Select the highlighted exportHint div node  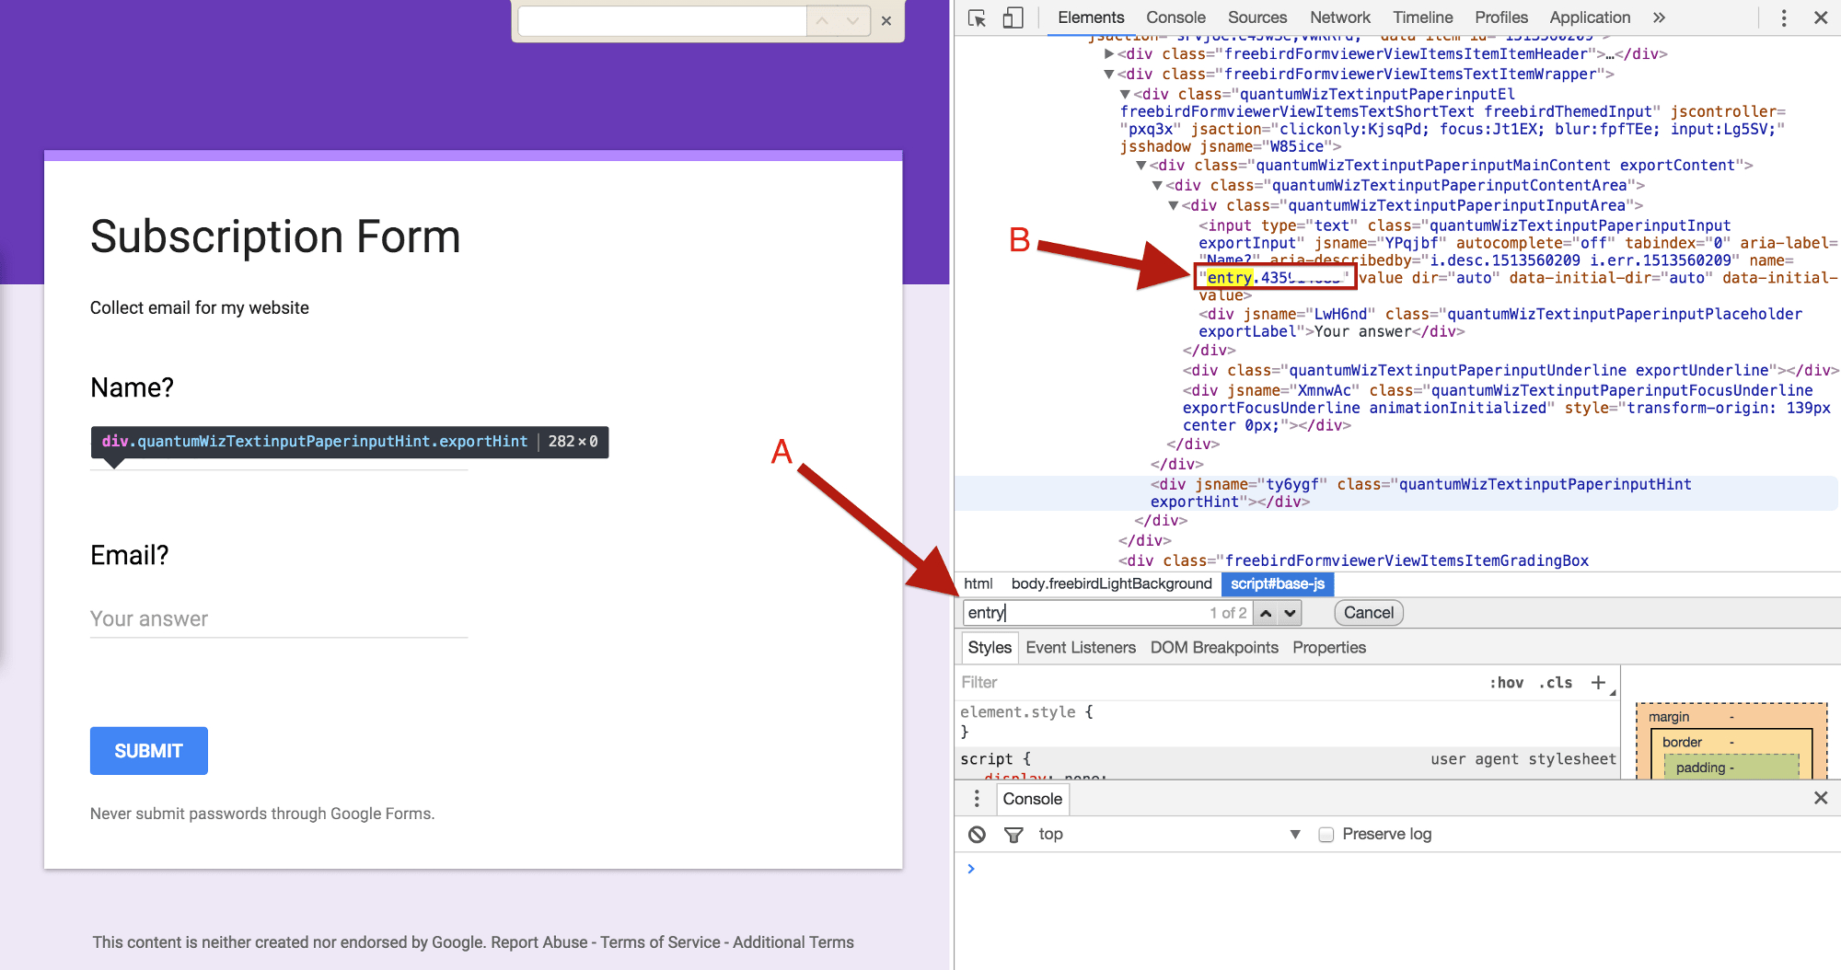point(1397,493)
